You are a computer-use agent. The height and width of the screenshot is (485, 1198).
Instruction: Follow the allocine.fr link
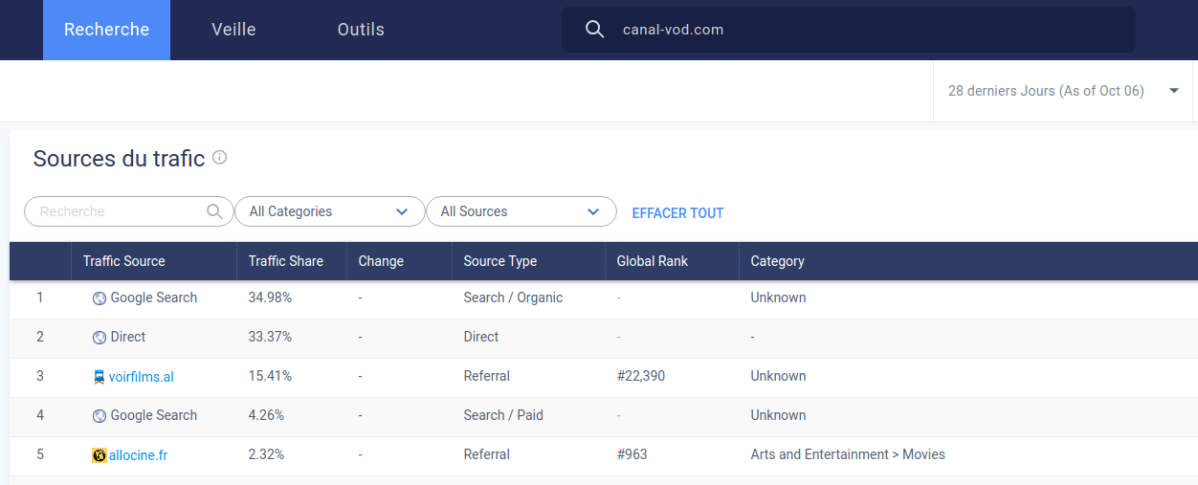click(138, 455)
